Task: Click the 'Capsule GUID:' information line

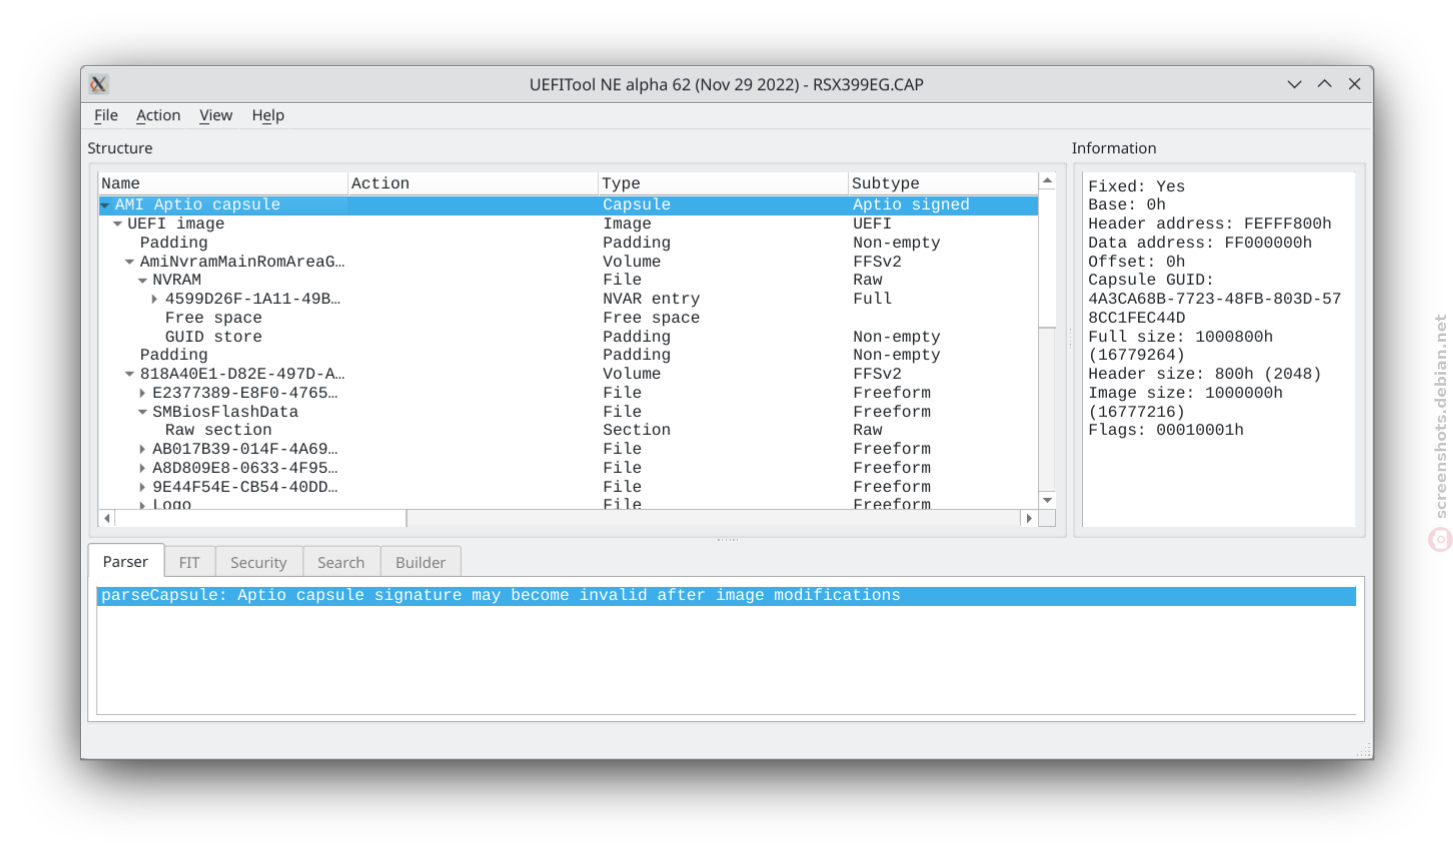Action: pyautogui.click(x=1151, y=280)
